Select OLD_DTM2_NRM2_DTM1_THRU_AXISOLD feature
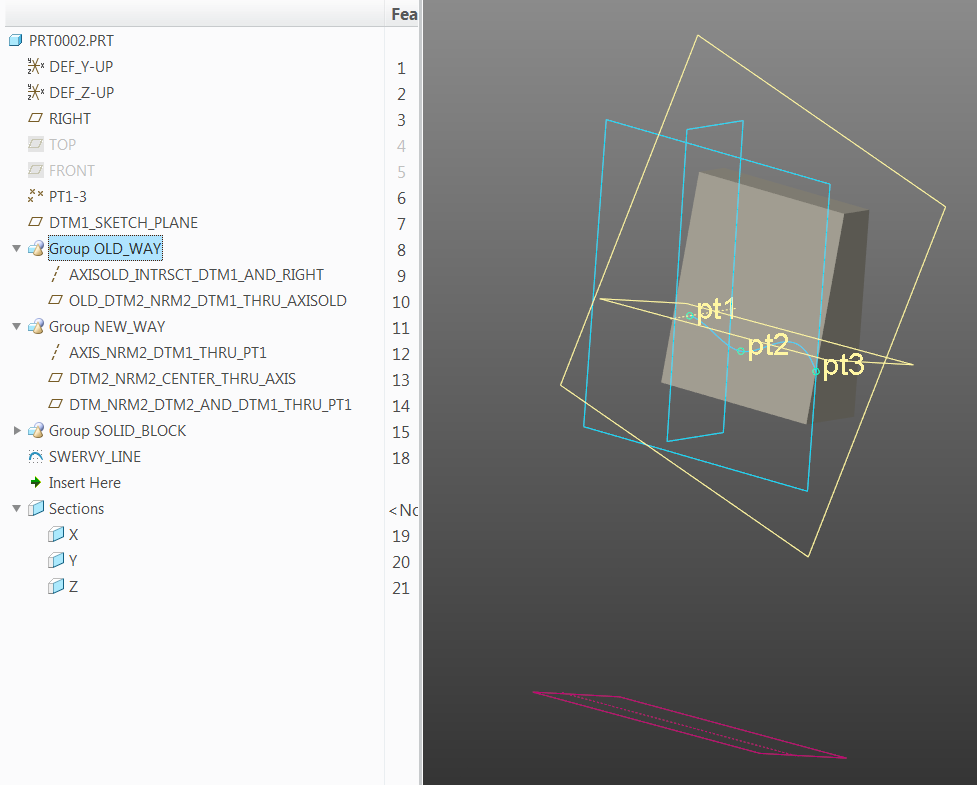The height and width of the screenshot is (785, 977). [207, 301]
